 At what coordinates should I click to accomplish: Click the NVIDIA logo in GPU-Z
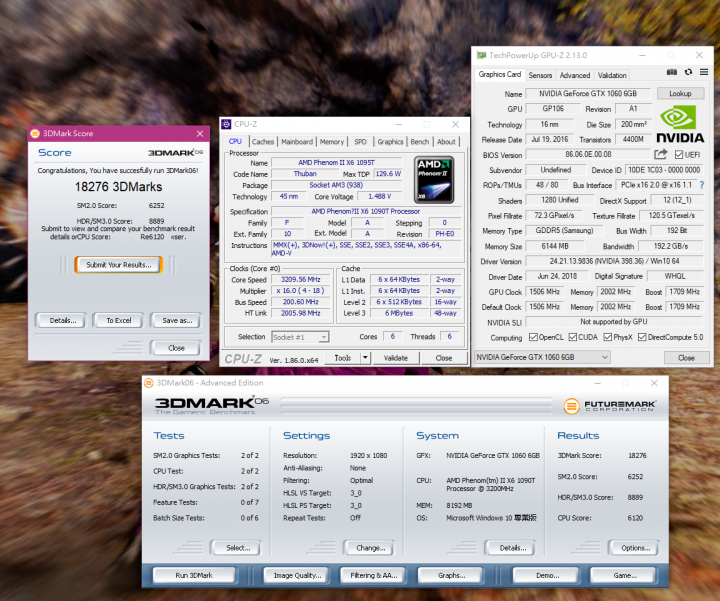coord(680,124)
